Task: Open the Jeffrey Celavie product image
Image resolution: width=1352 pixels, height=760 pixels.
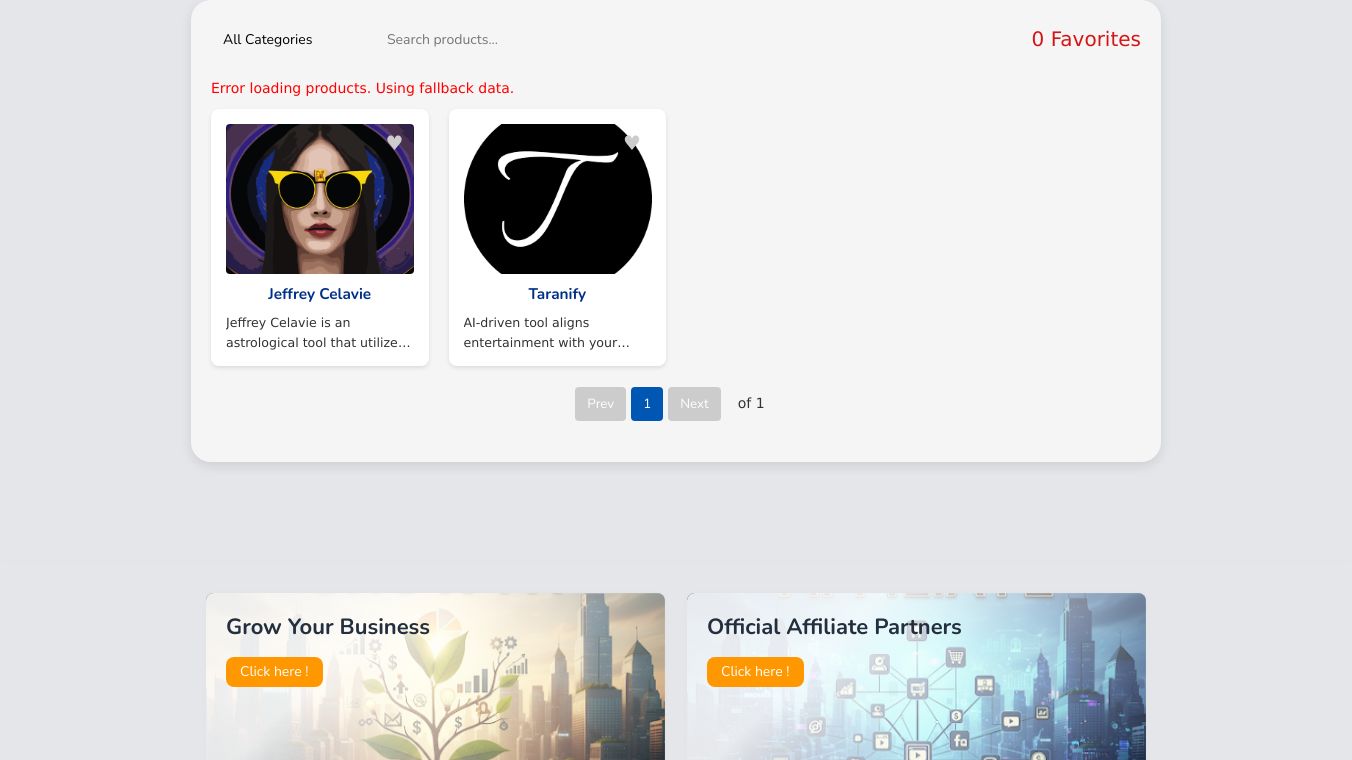Action: coord(320,199)
